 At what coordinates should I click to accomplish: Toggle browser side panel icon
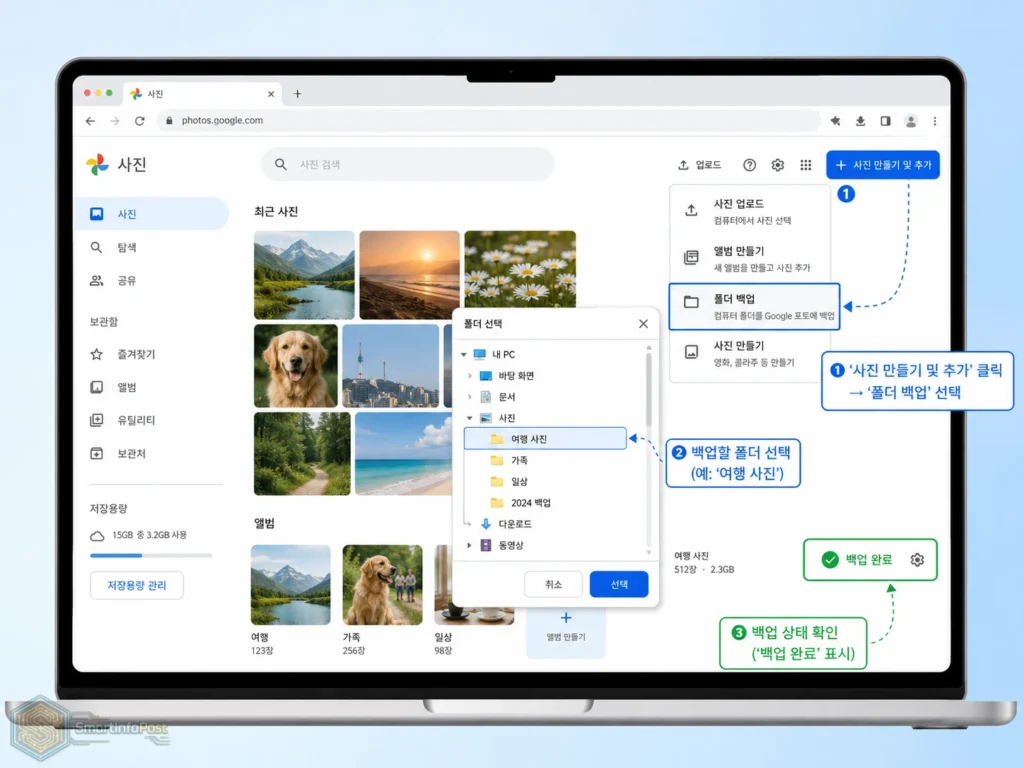tap(885, 121)
